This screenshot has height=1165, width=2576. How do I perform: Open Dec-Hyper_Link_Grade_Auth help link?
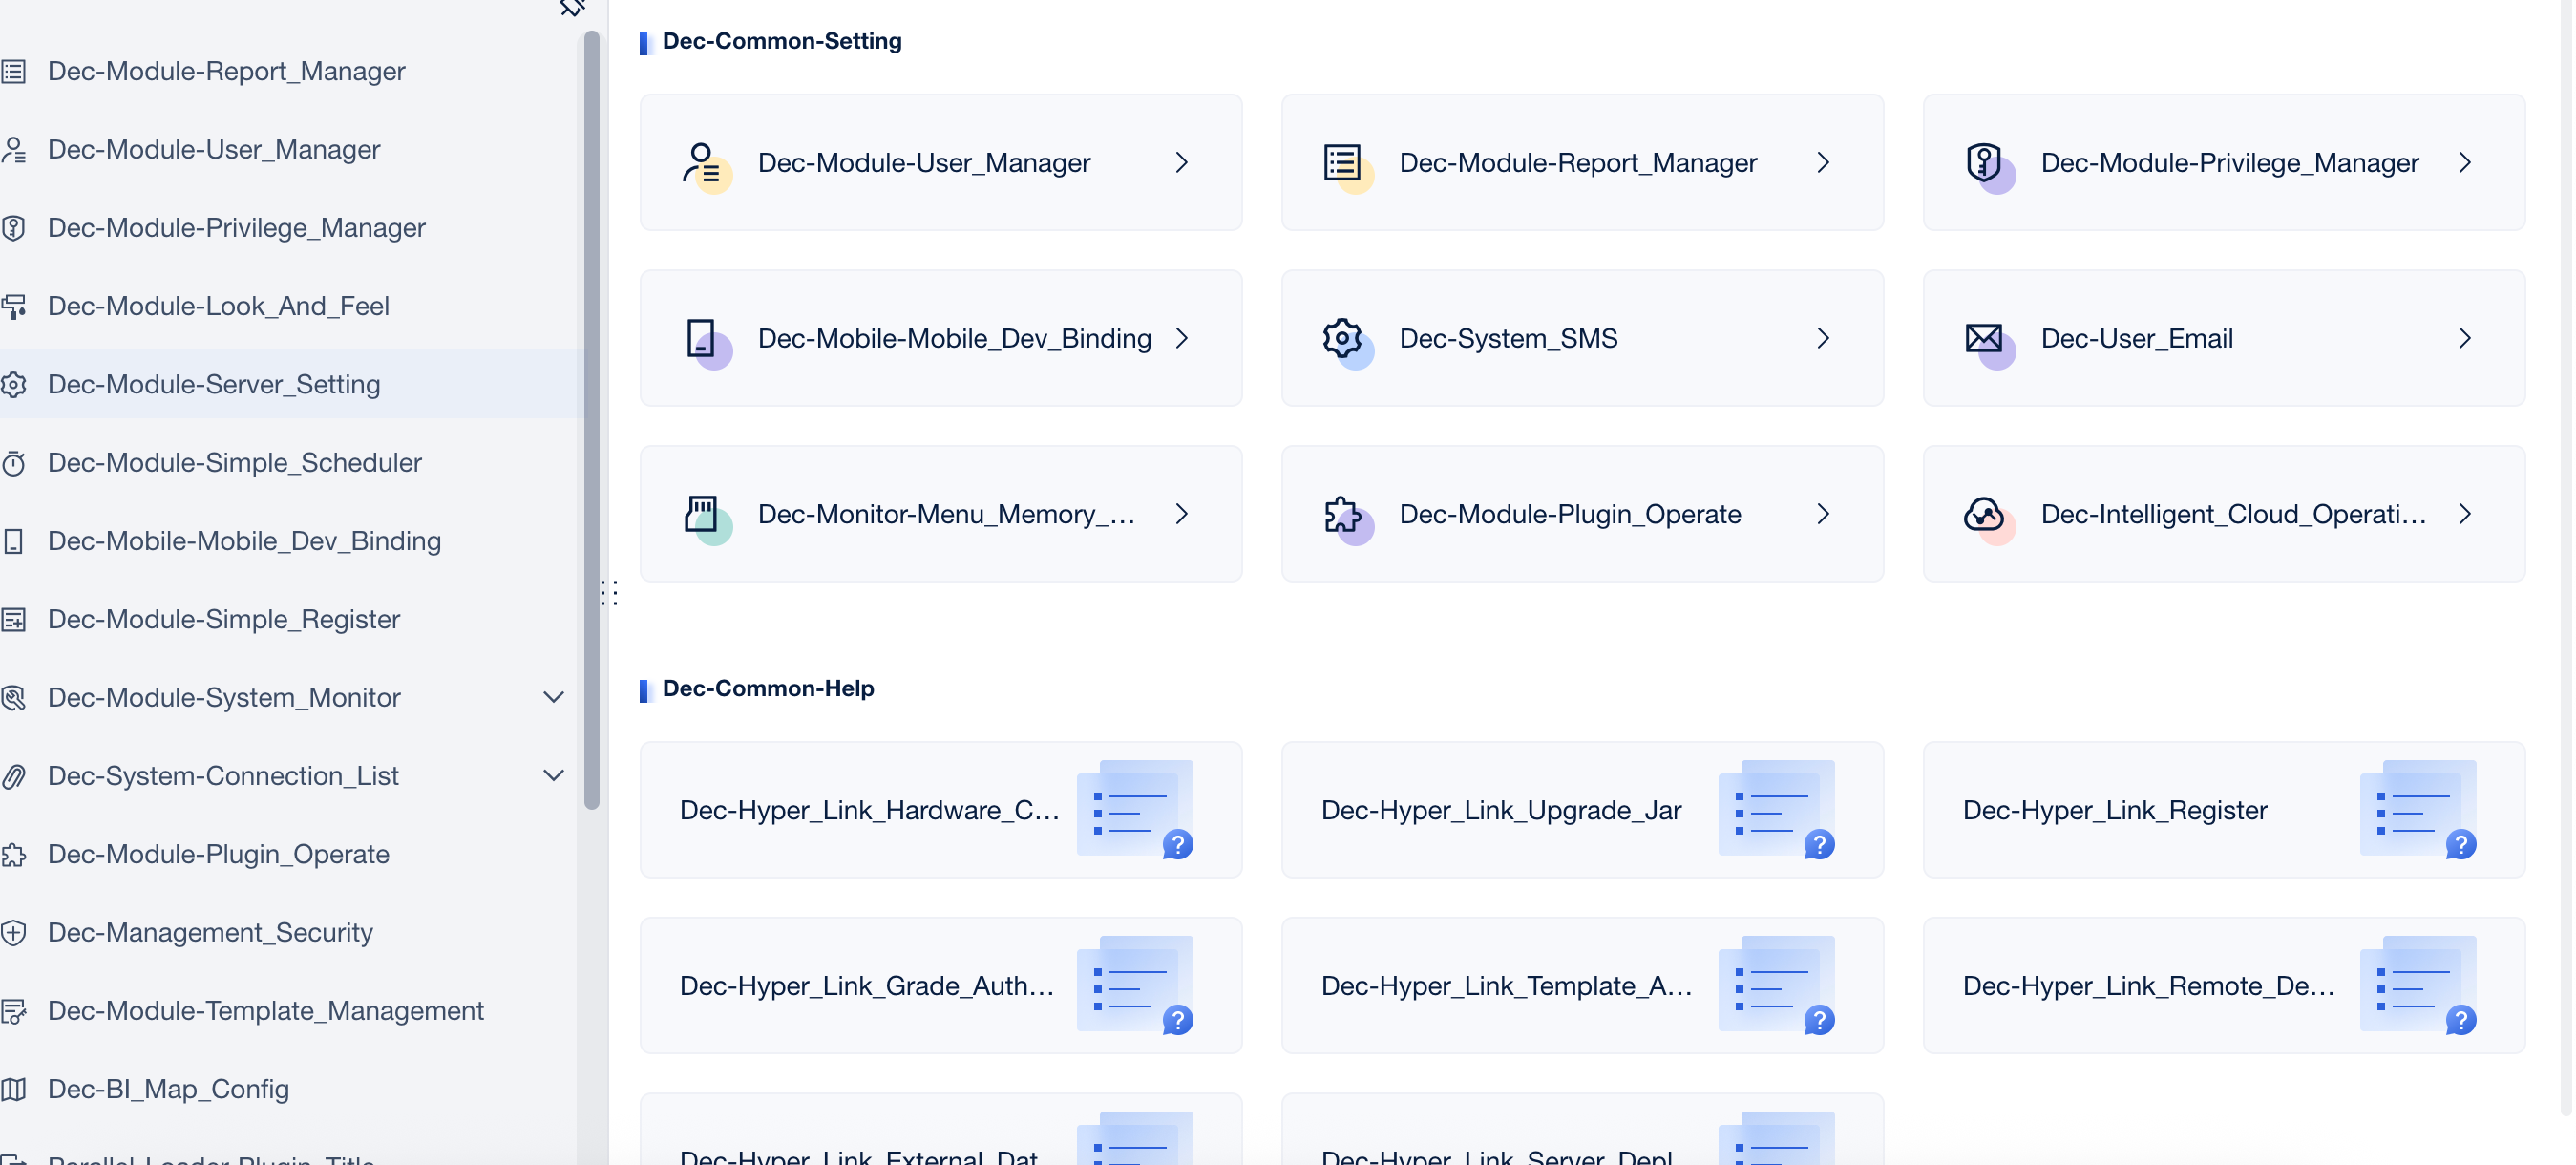(x=941, y=986)
